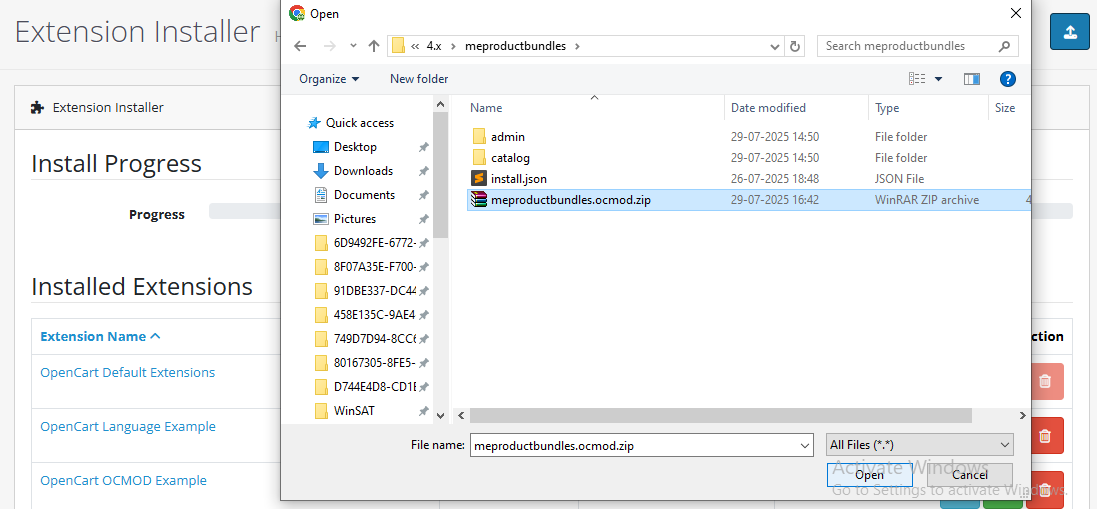1097x509 pixels.
Task: Select Desktop in the navigation pane
Action: pyautogui.click(x=355, y=147)
